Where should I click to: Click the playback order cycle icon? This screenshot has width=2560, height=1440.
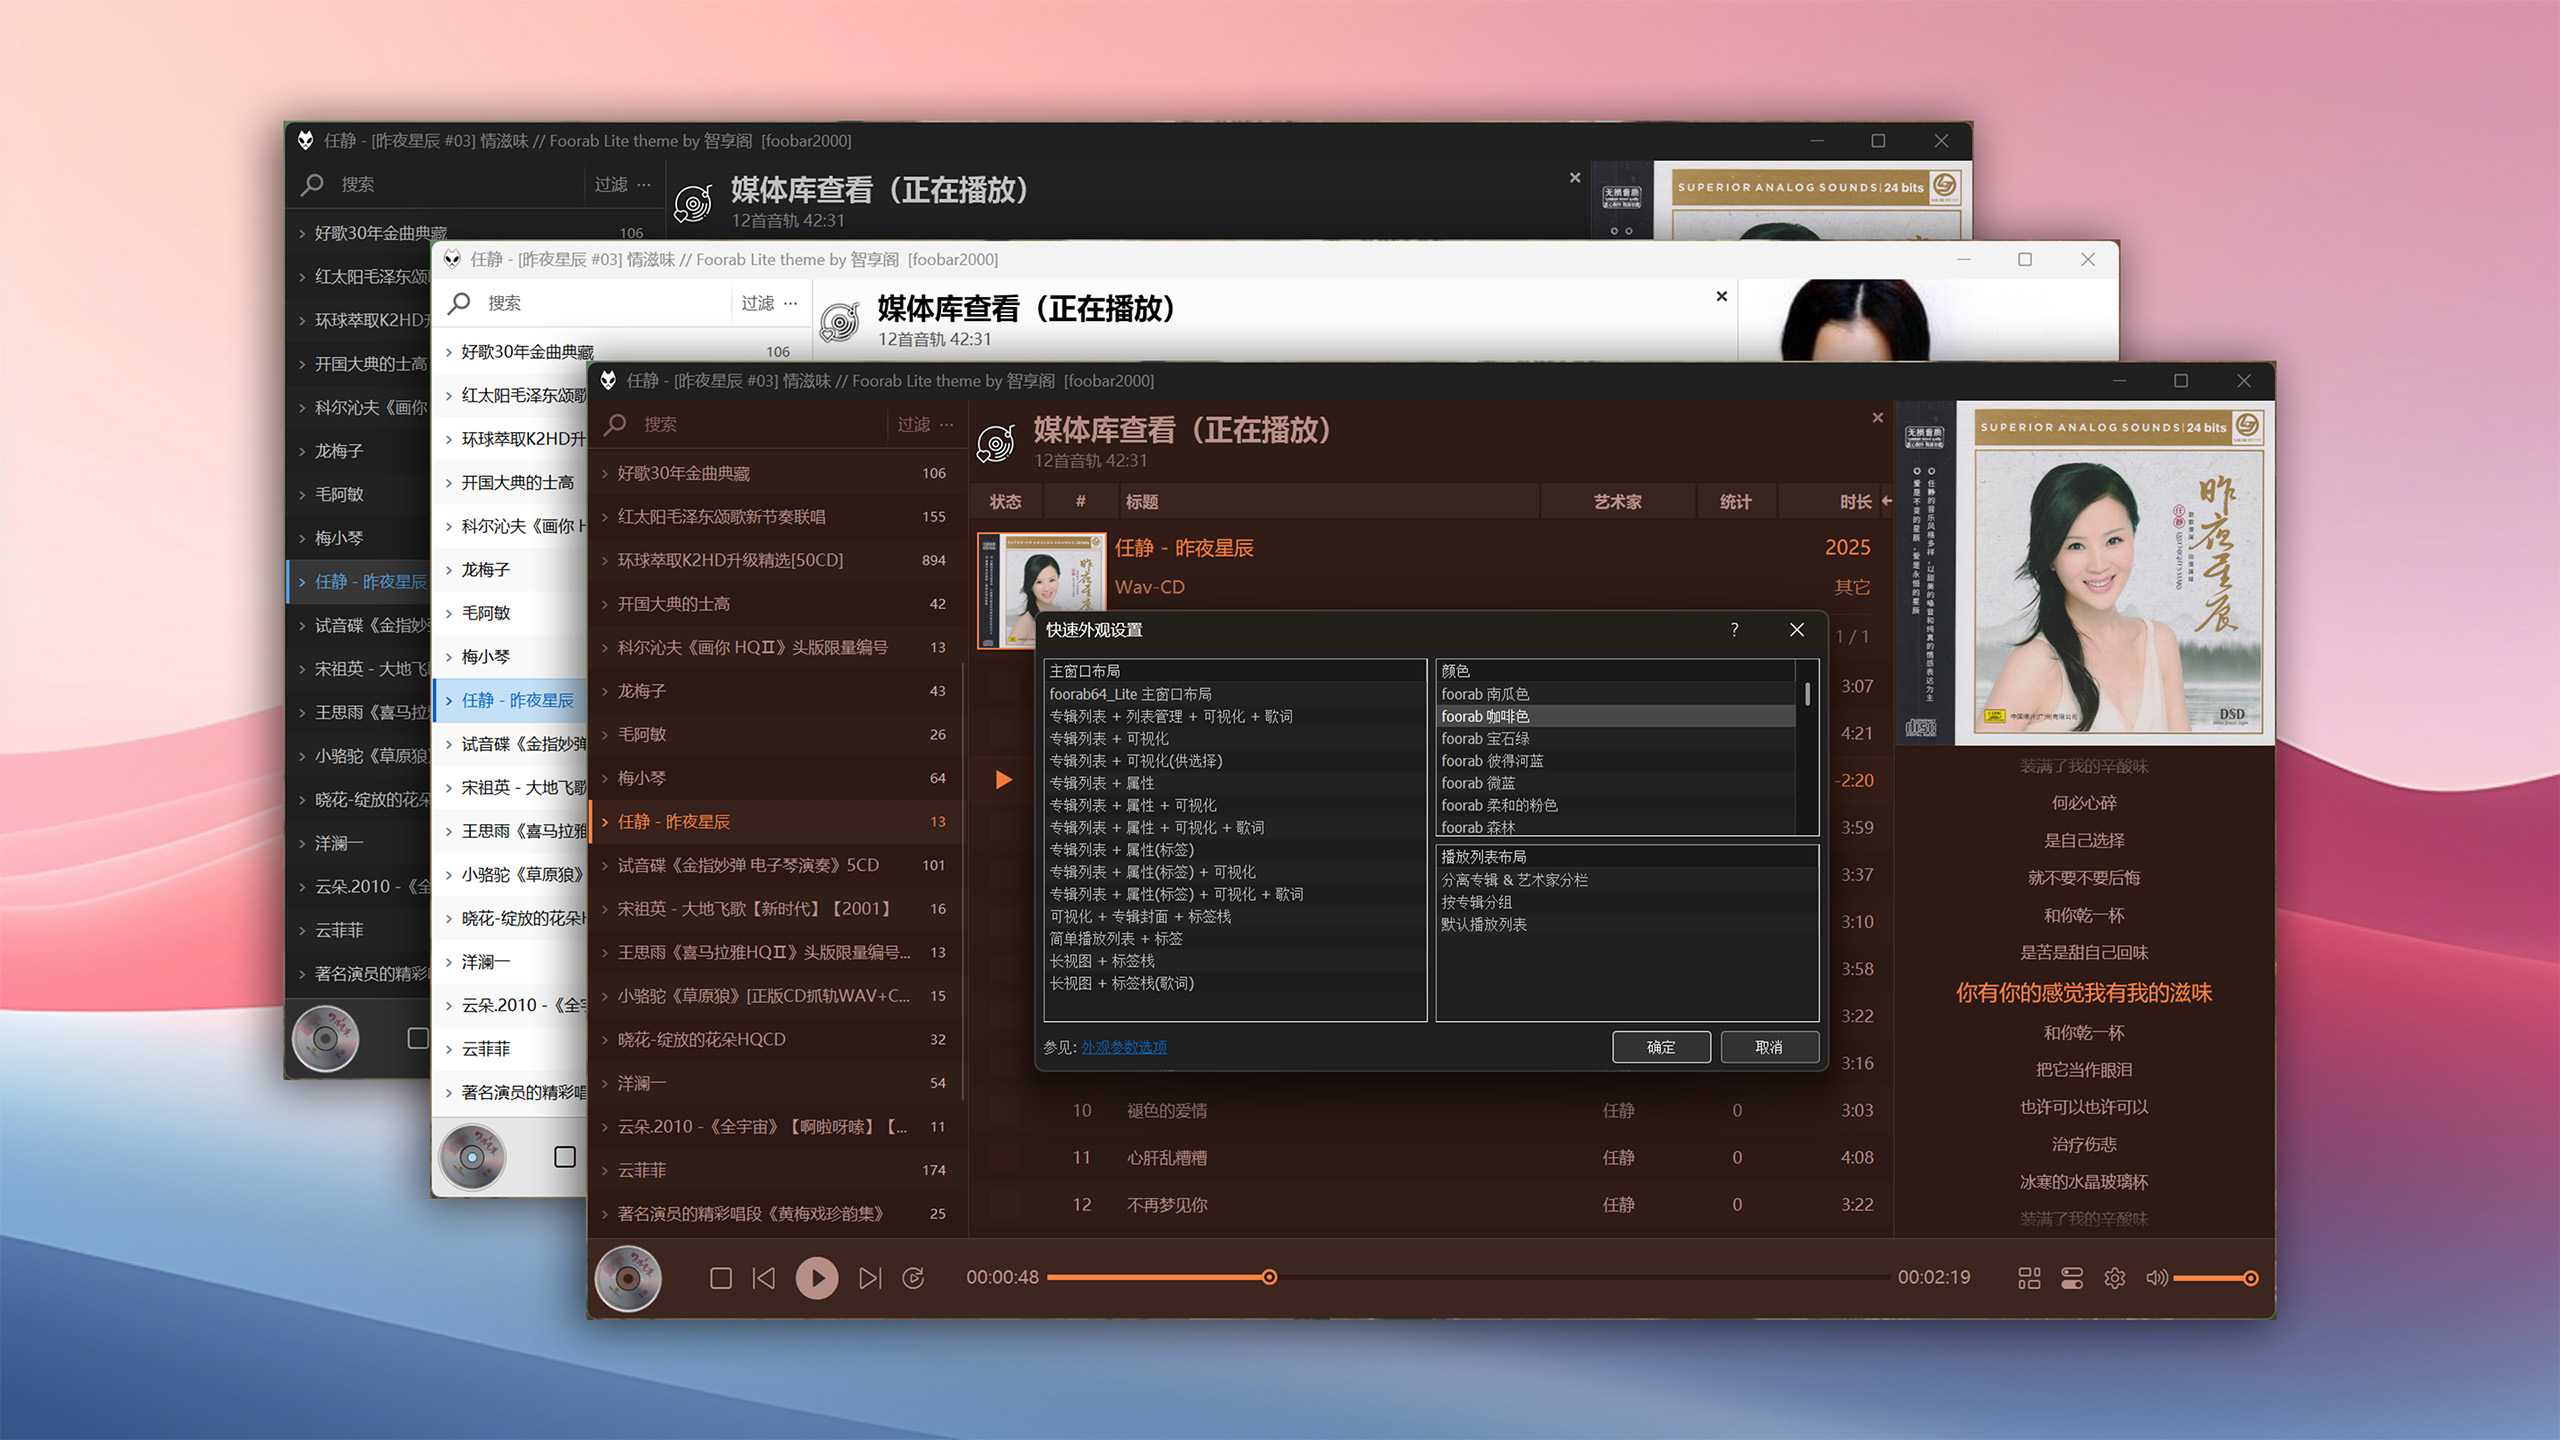tap(913, 1278)
